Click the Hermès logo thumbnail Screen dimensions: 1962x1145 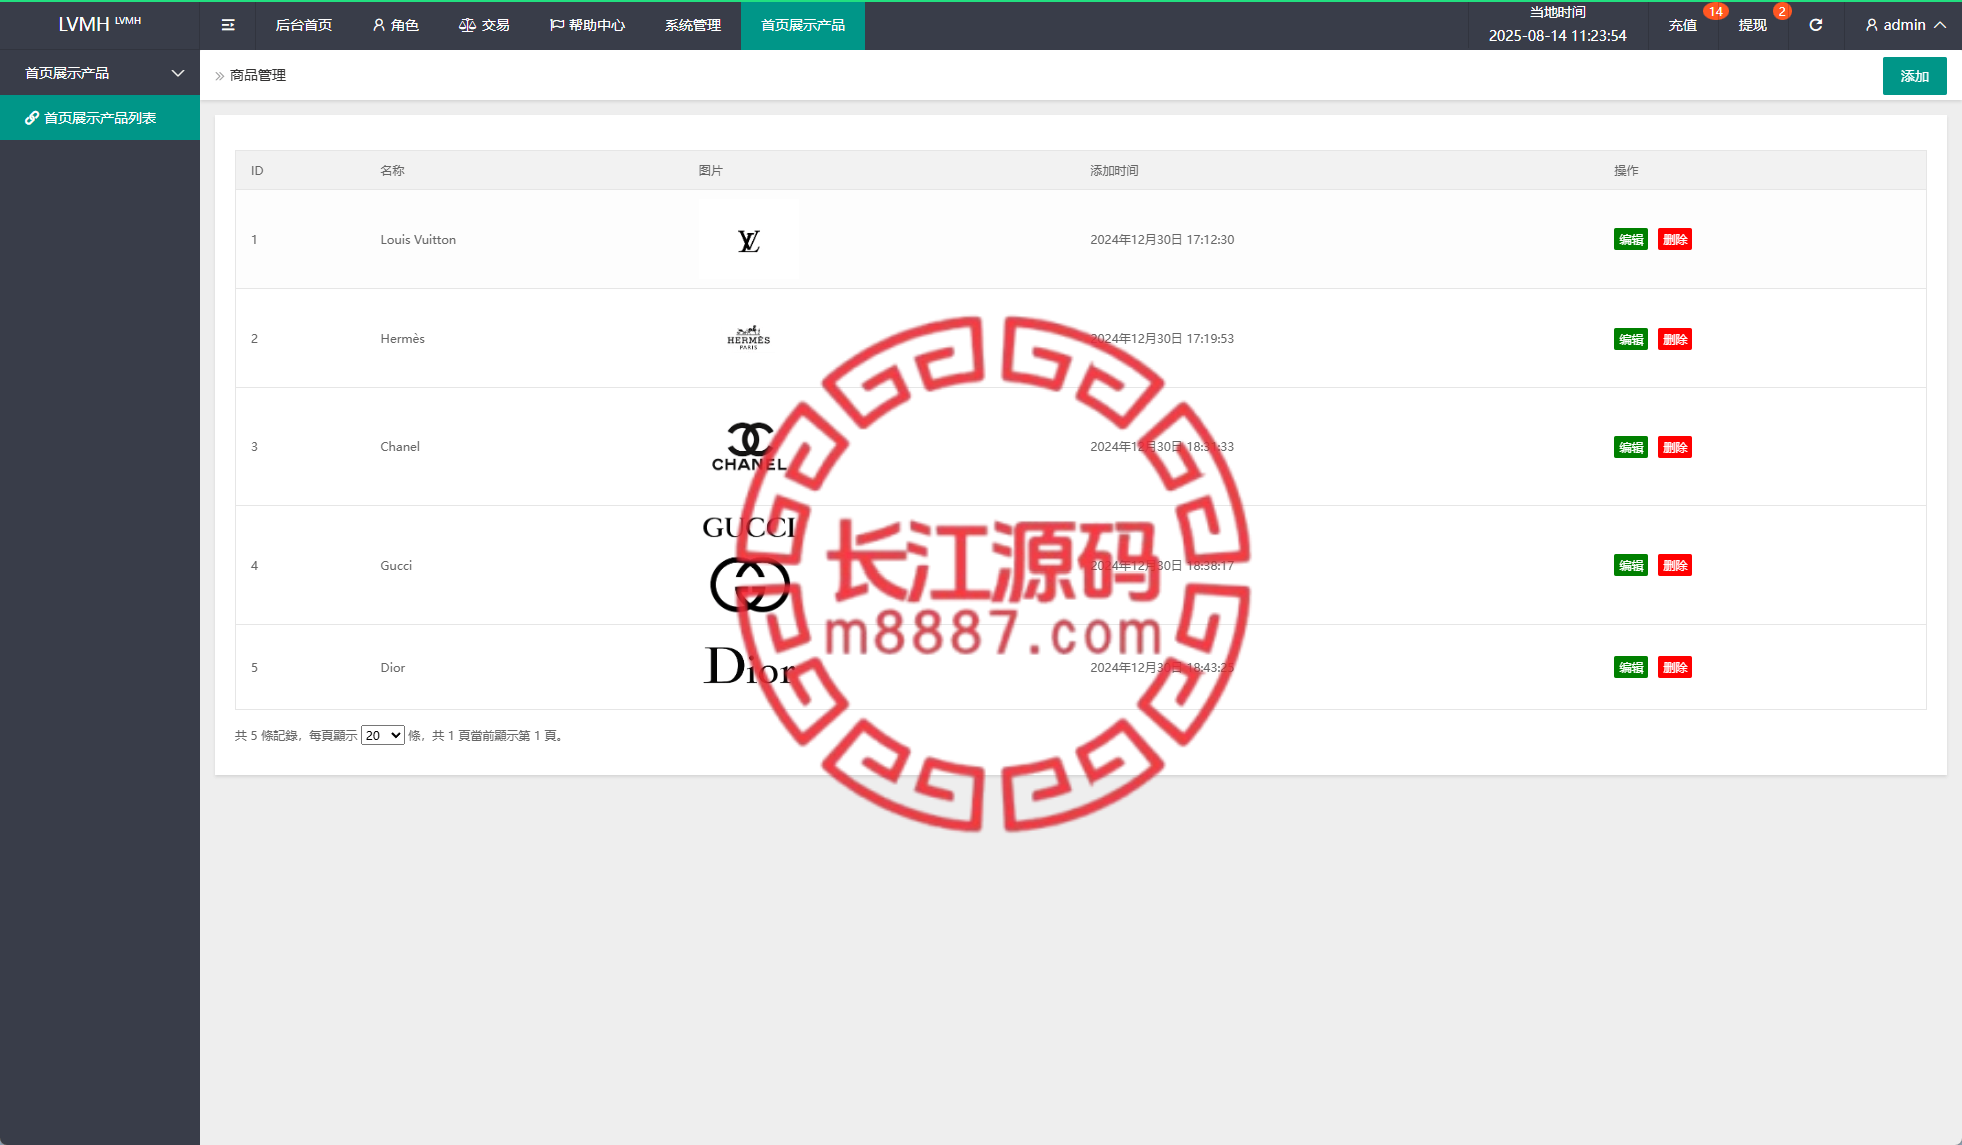pyautogui.click(x=749, y=338)
